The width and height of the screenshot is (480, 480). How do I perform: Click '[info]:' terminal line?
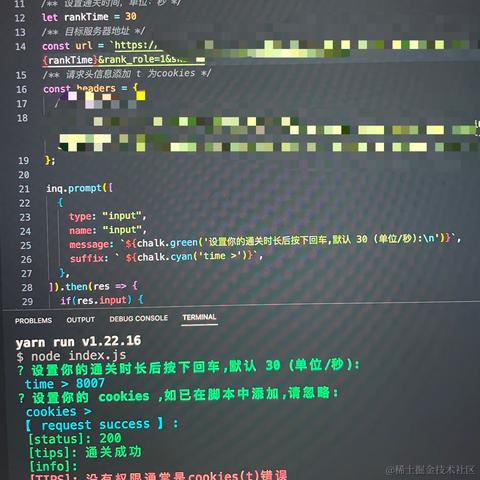[x=53, y=466]
